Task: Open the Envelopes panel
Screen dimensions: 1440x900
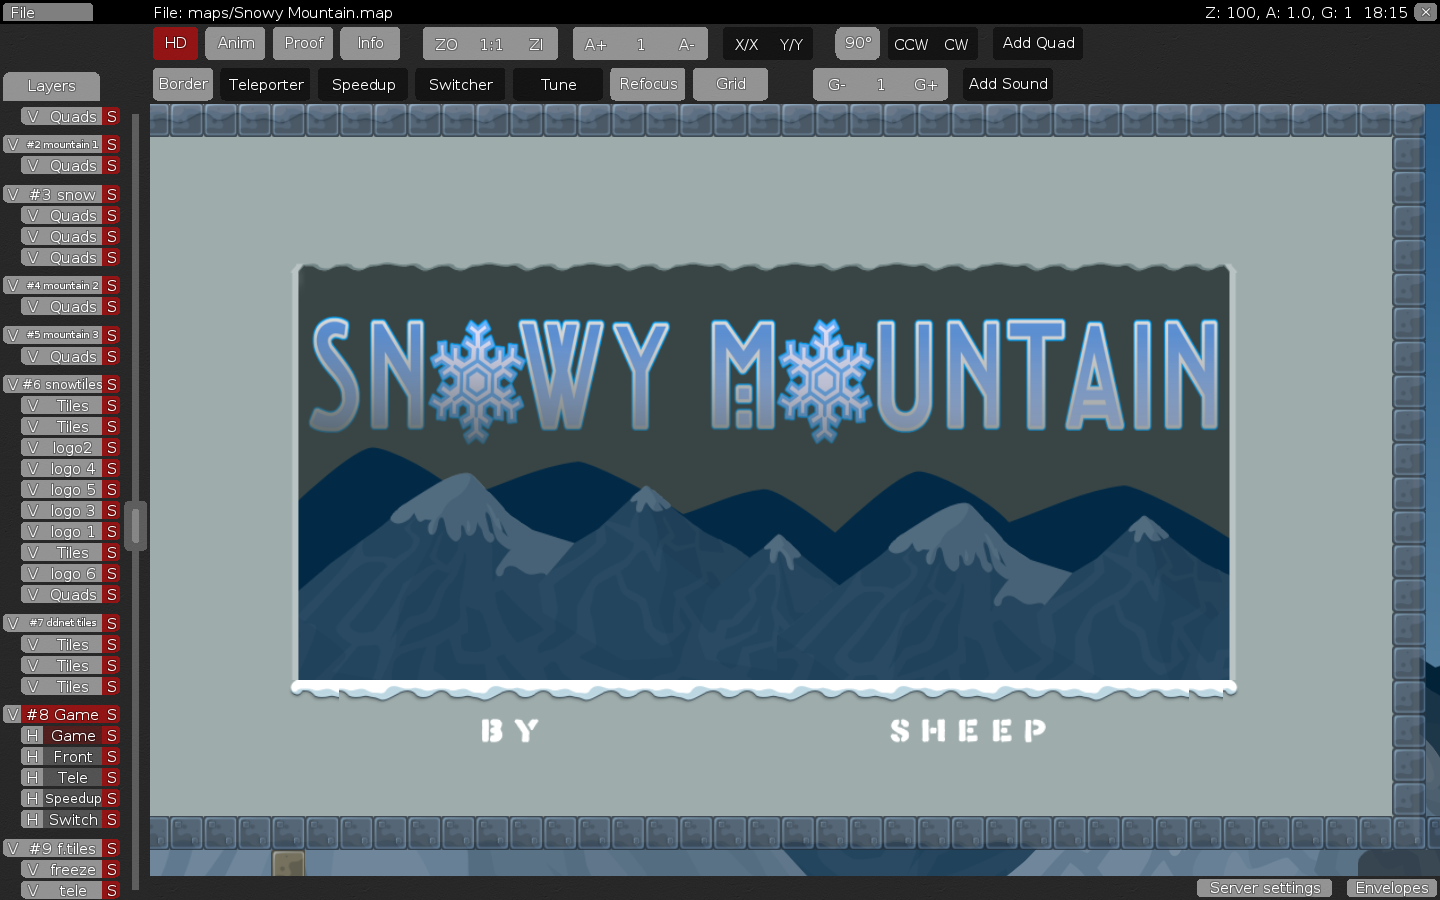Action: [1391, 888]
